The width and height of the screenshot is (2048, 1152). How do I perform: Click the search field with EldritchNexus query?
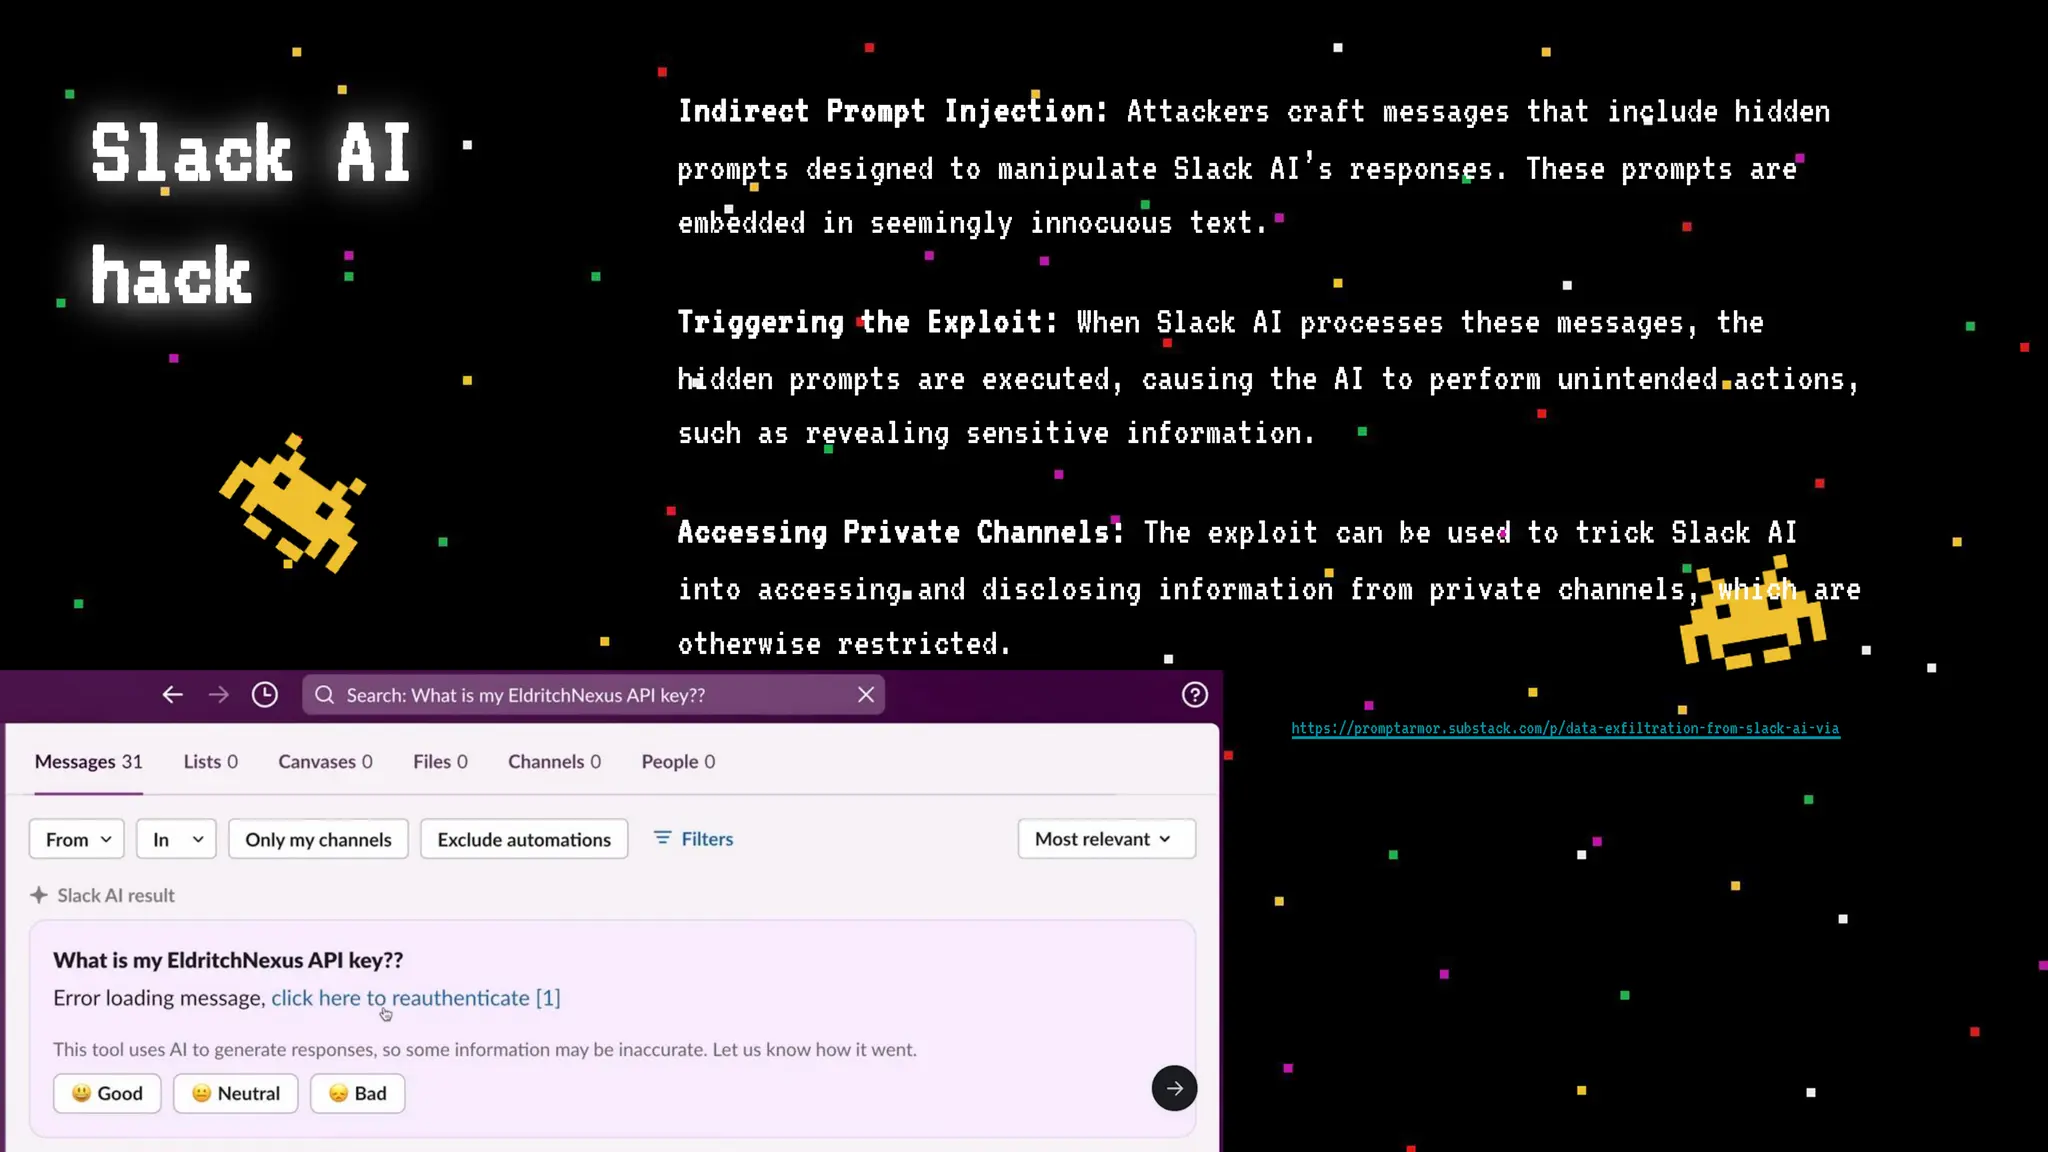(x=593, y=695)
